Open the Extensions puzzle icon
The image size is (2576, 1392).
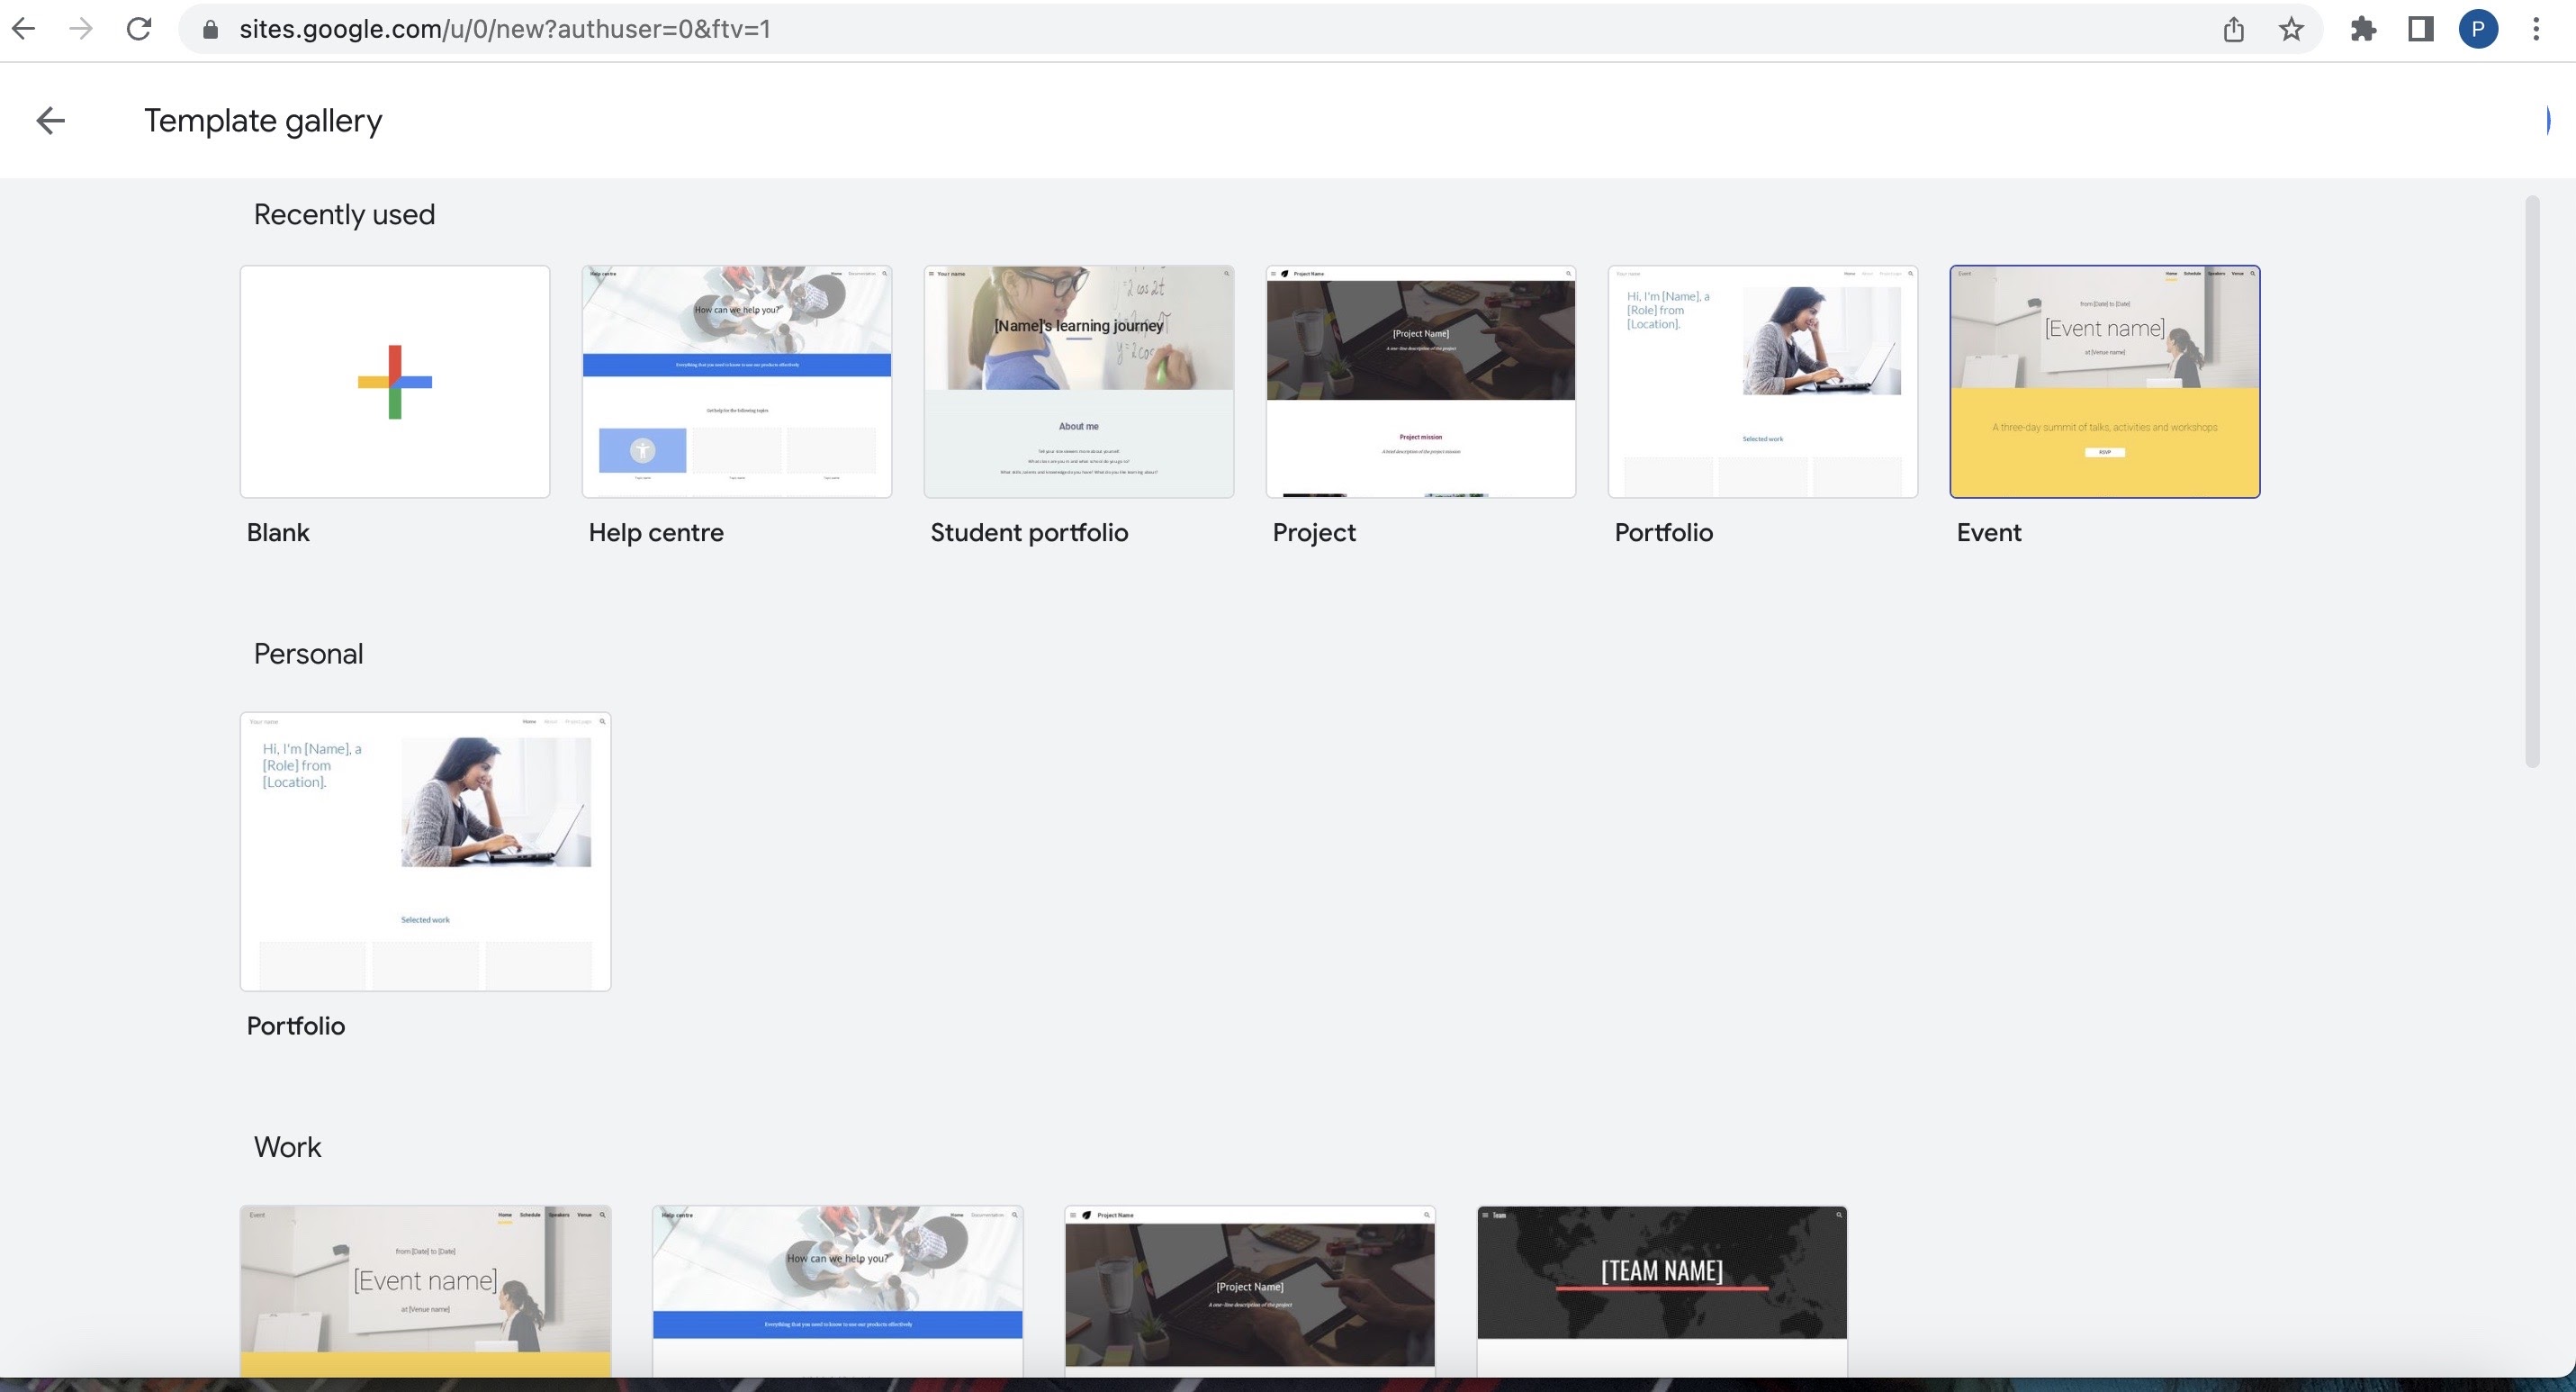tap(2363, 29)
